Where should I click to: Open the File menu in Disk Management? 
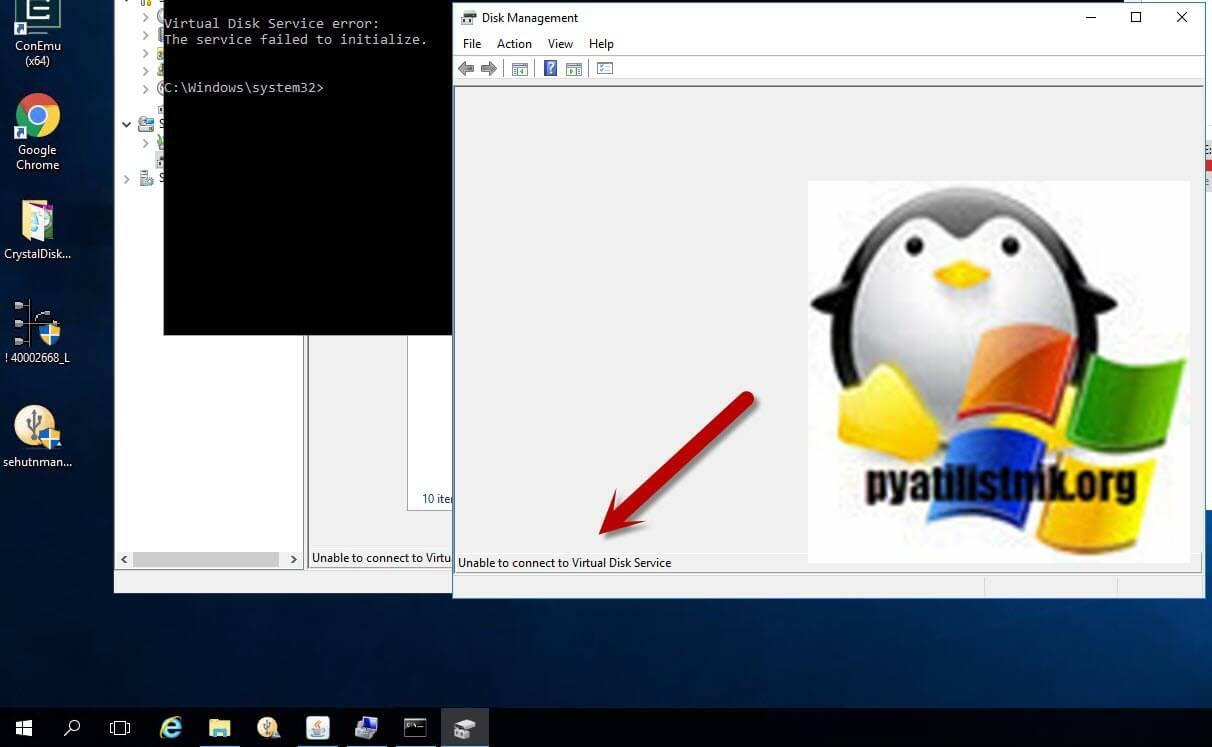472,44
